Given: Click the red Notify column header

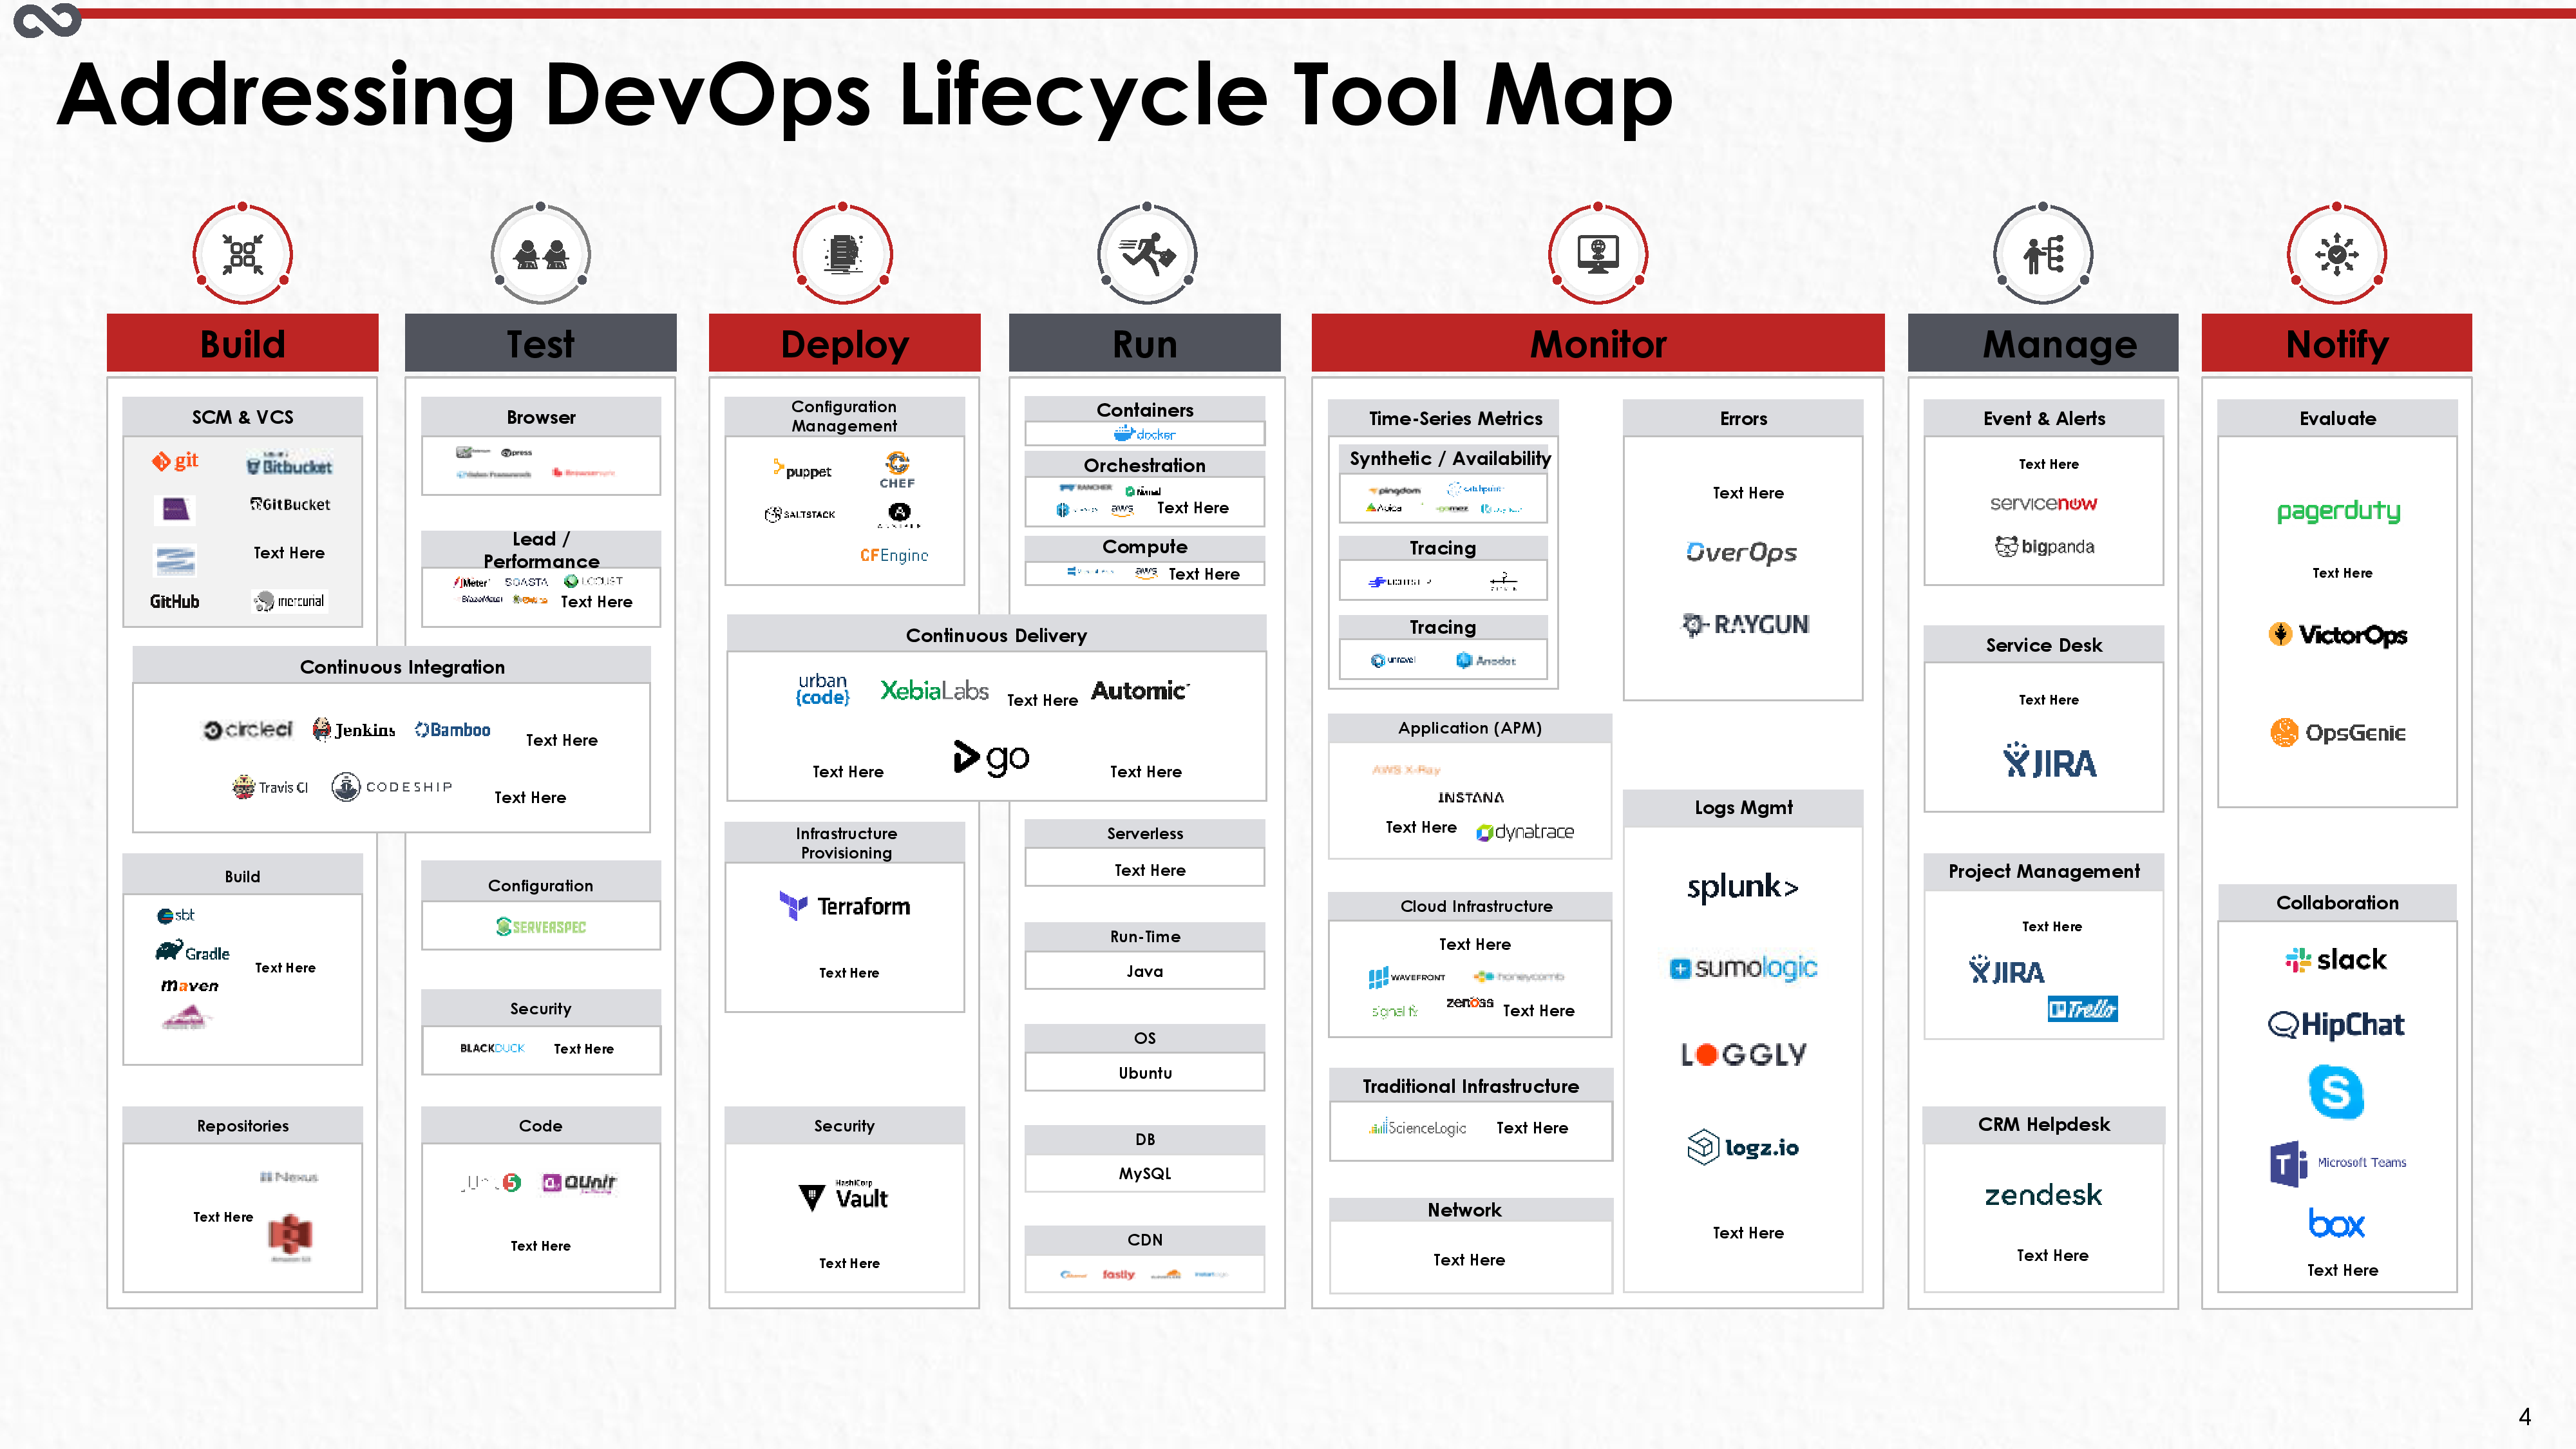Looking at the screenshot, I should [2337, 343].
